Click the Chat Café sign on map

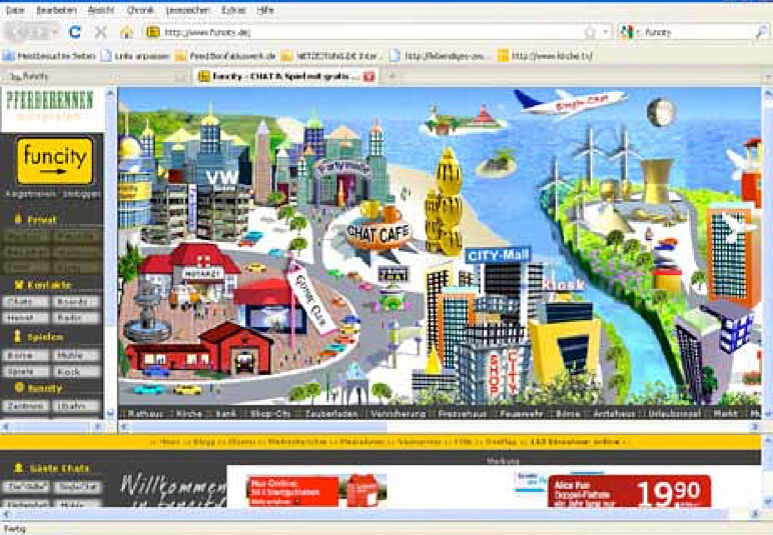click(378, 233)
